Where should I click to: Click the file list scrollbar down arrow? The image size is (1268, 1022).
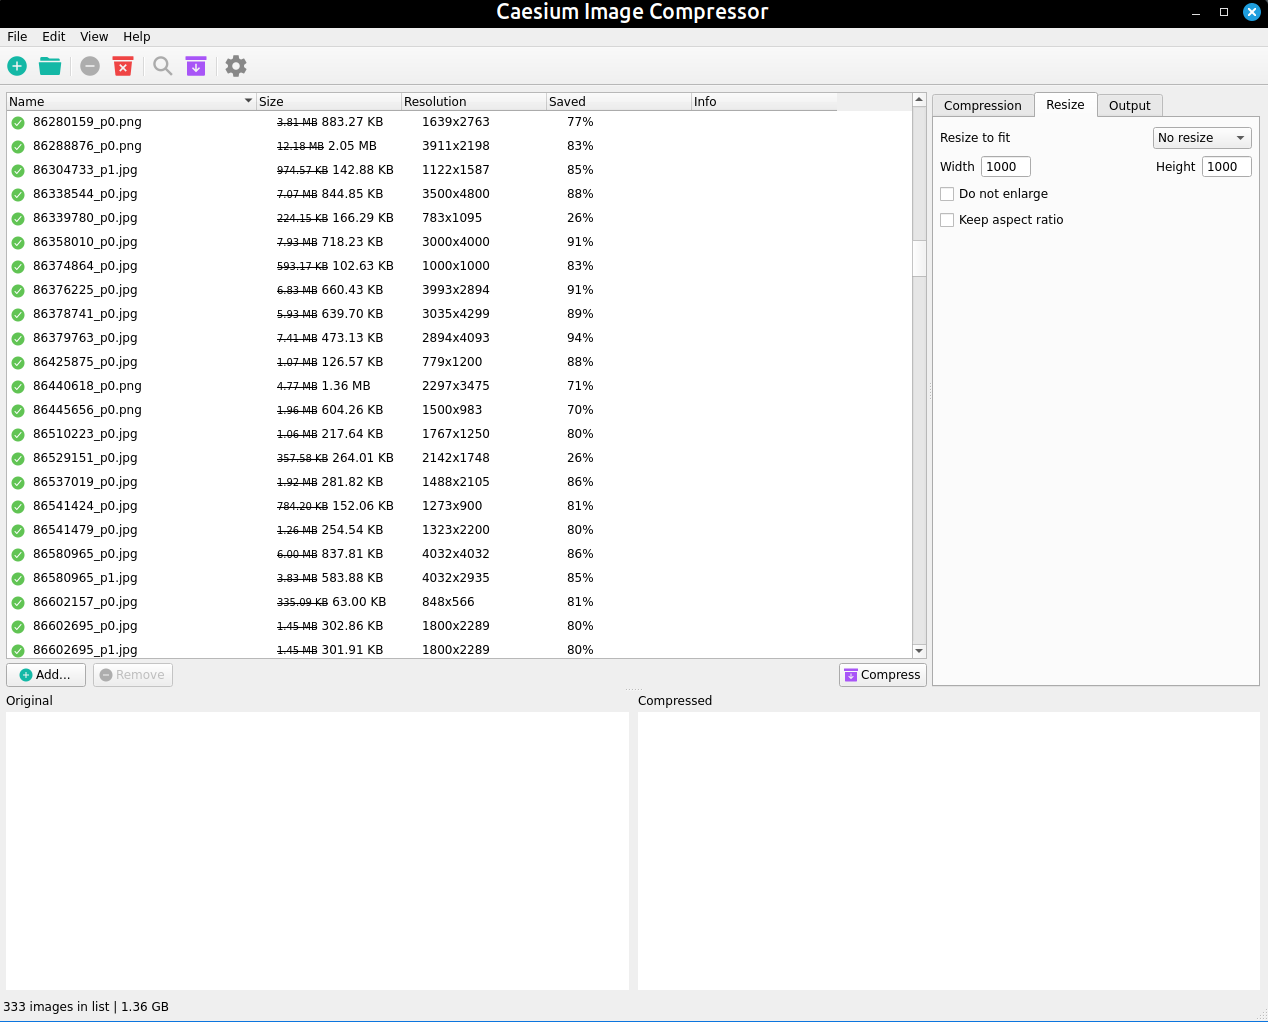pyautogui.click(x=919, y=651)
